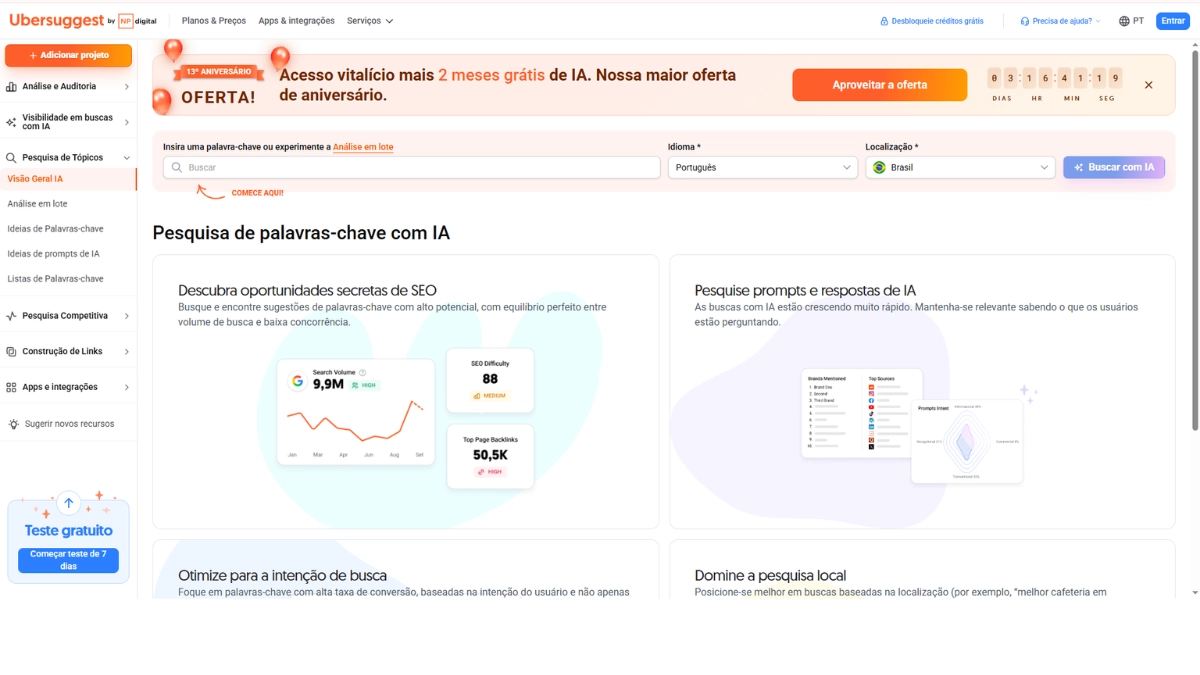Viewport: 1200px width, 675px height.
Task: Click Buscar com IA button
Action: pyautogui.click(x=1114, y=168)
